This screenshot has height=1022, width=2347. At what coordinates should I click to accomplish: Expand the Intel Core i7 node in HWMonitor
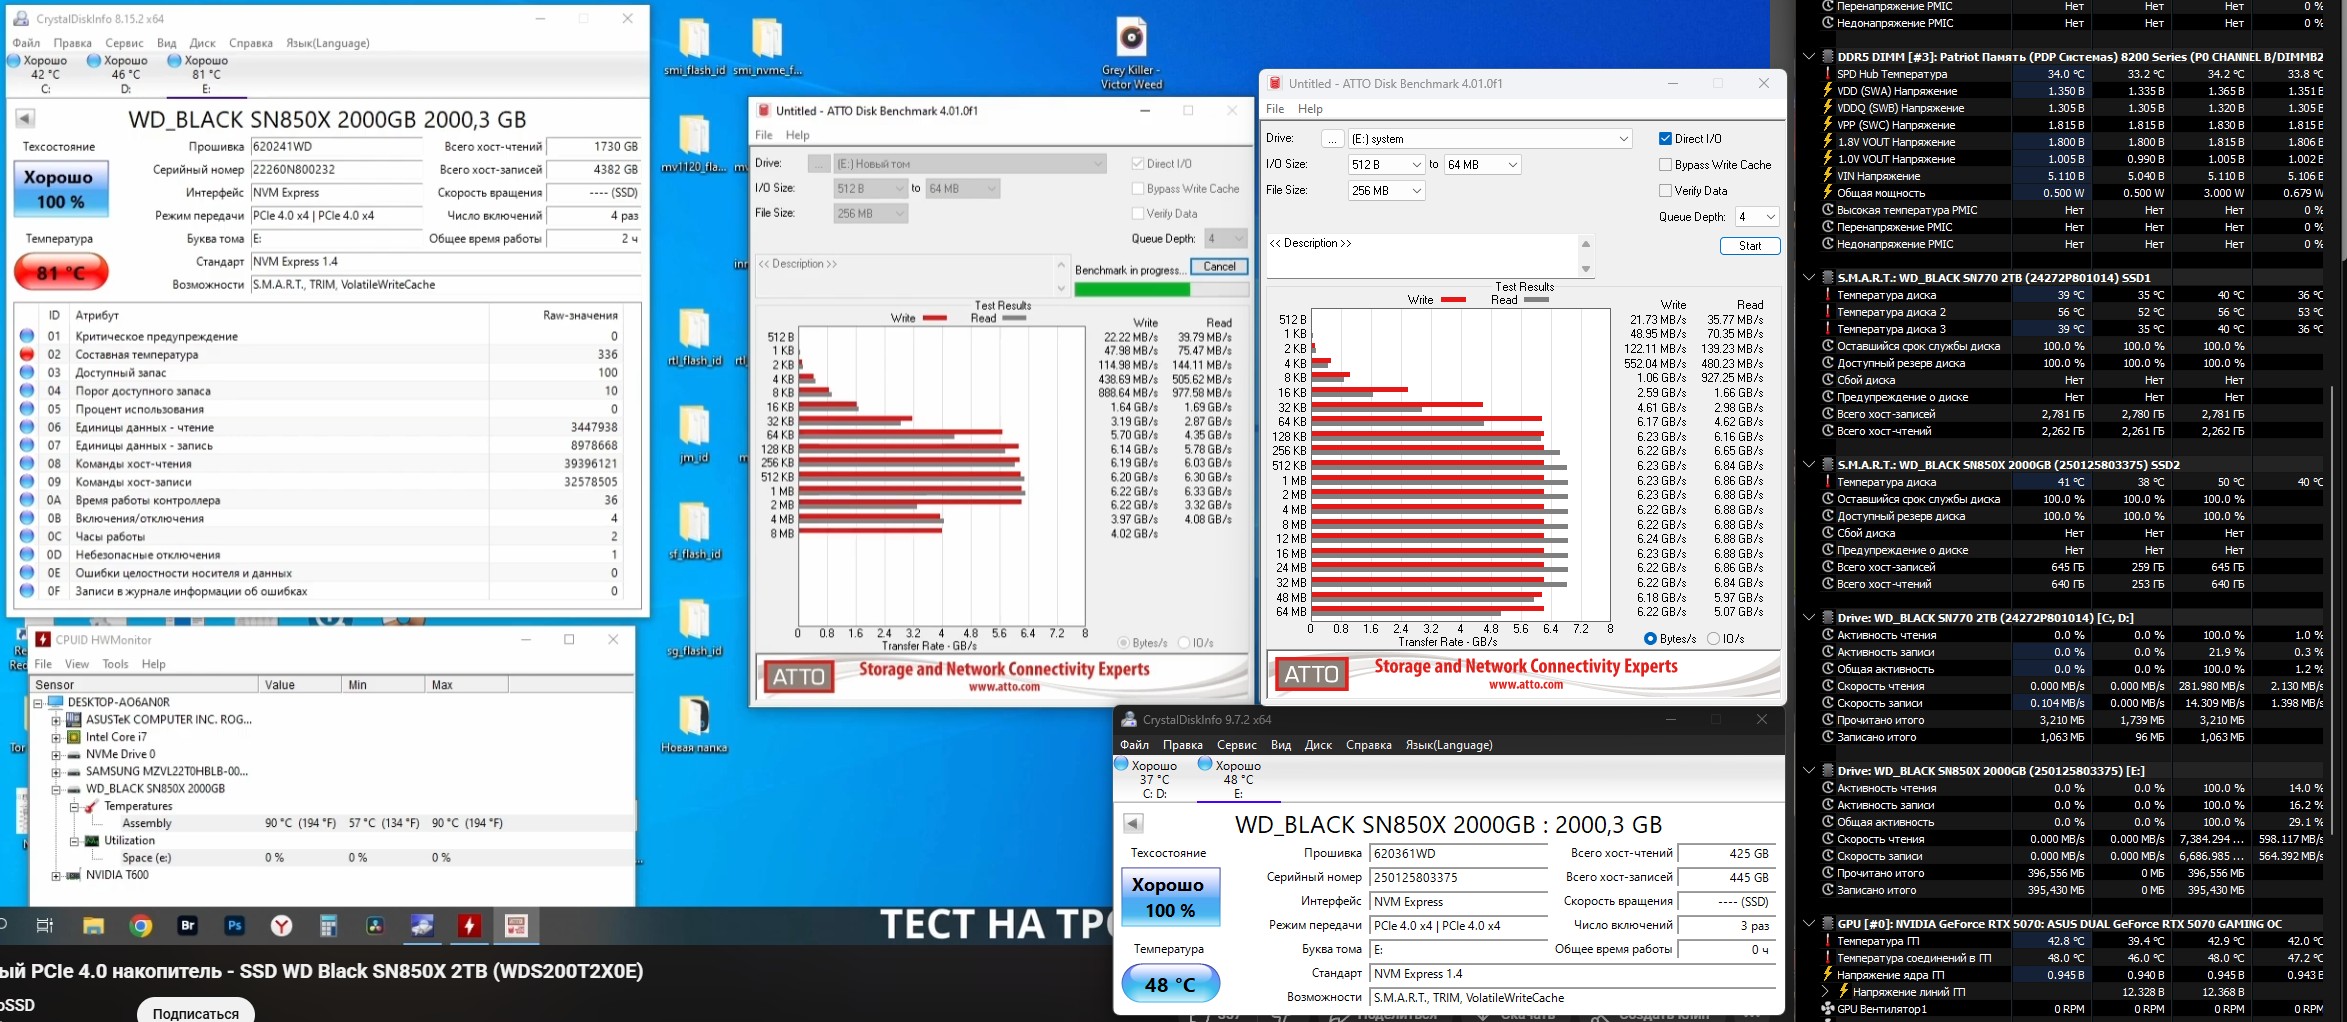click(x=57, y=737)
